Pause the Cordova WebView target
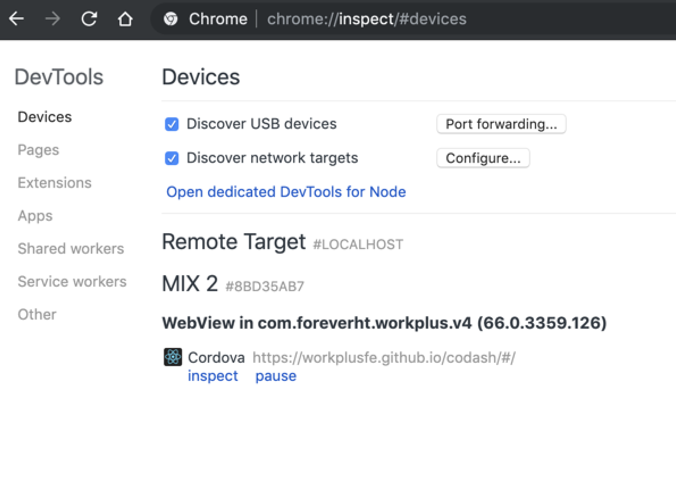 pyautogui.click(x=275, y=376)
